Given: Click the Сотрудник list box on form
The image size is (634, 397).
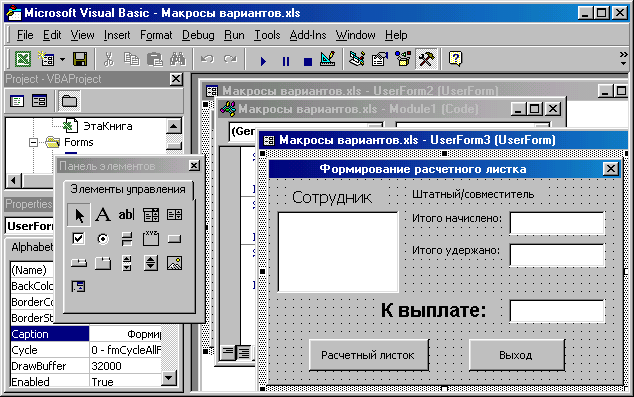Looking at the screenshot, I should [x=338, y=251].
